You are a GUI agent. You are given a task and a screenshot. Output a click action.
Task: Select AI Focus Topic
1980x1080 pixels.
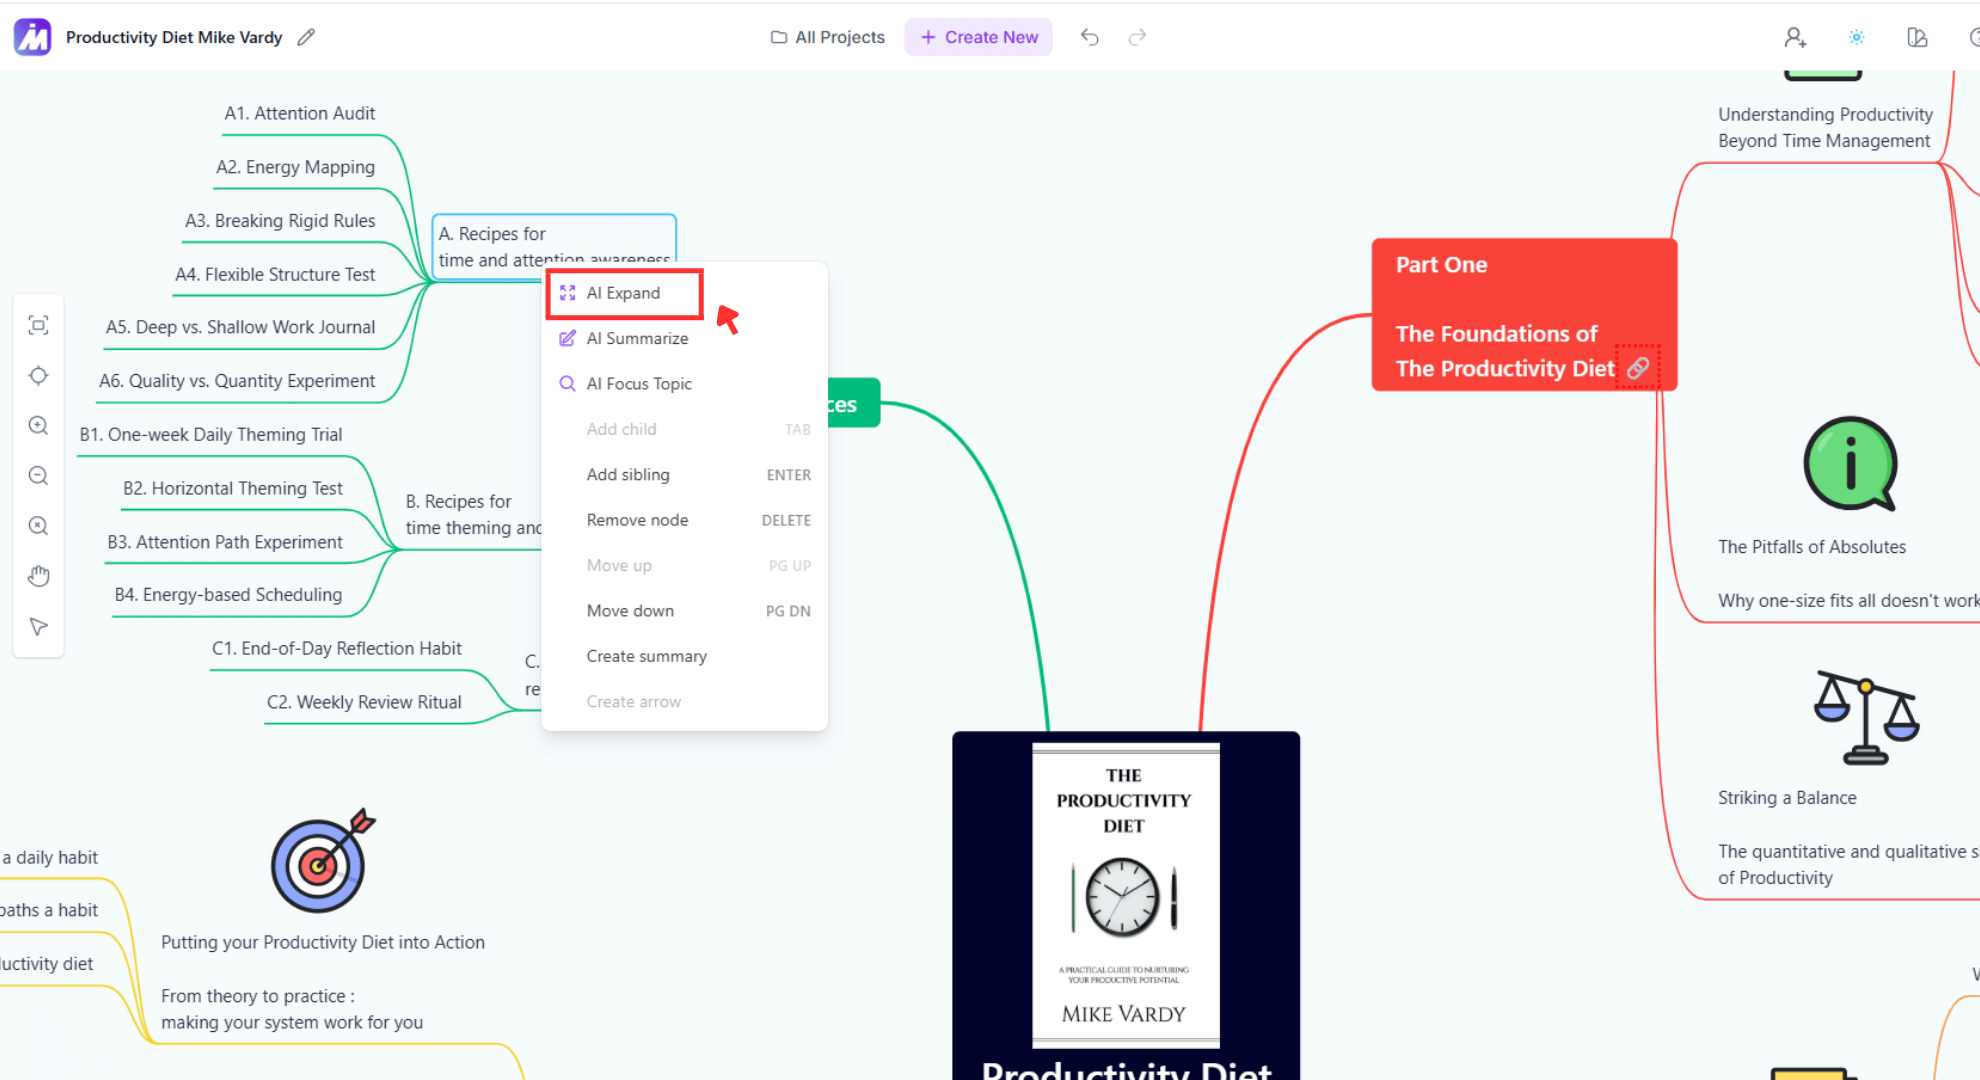[x=638, y=383]
